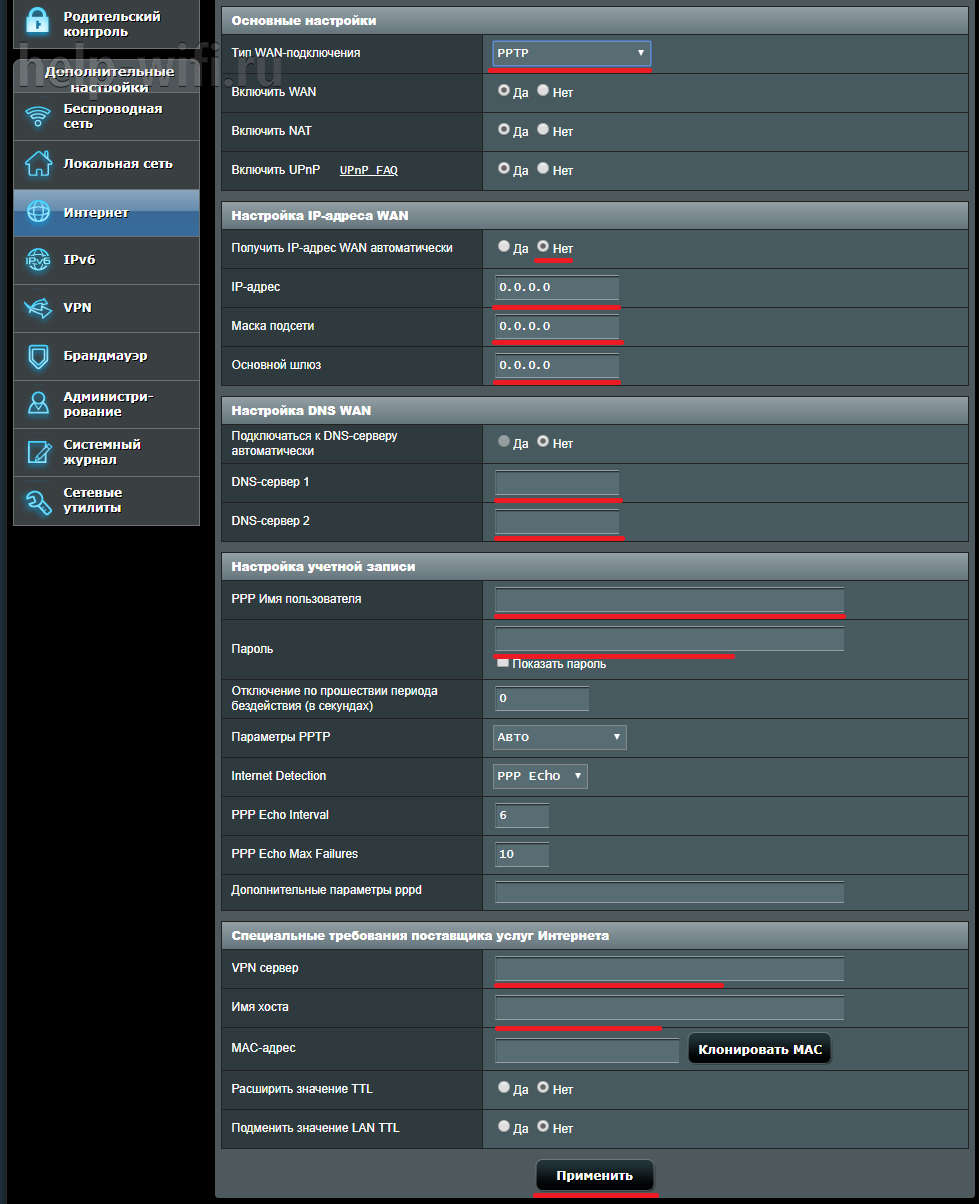Viewport: 979px width, 1204px height.
Task: Open VPN section via its icon
Action: click(x=38, y=308)
